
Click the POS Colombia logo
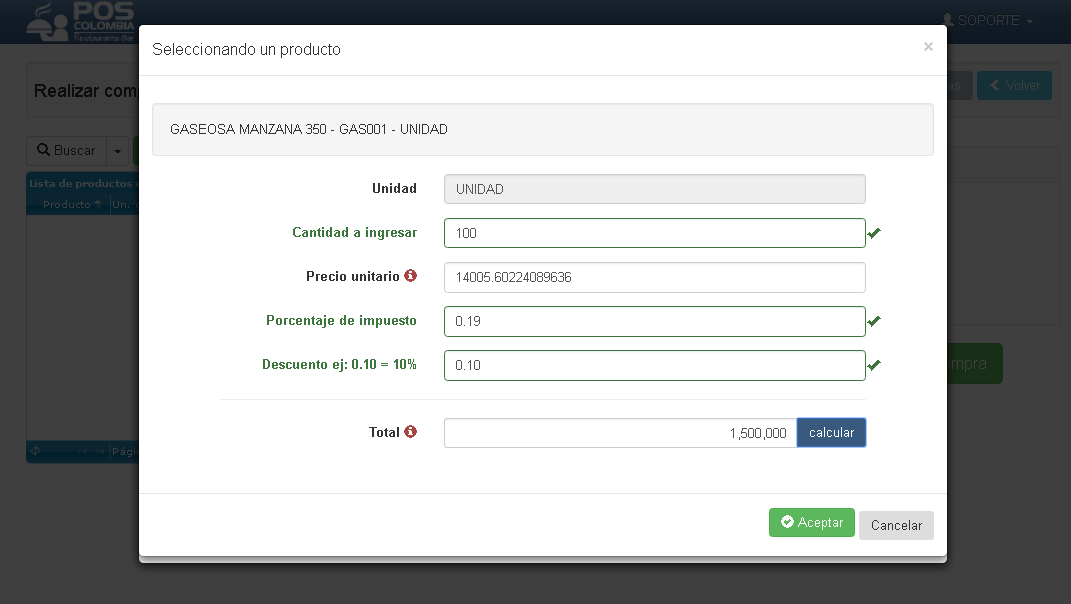point(80,21)
